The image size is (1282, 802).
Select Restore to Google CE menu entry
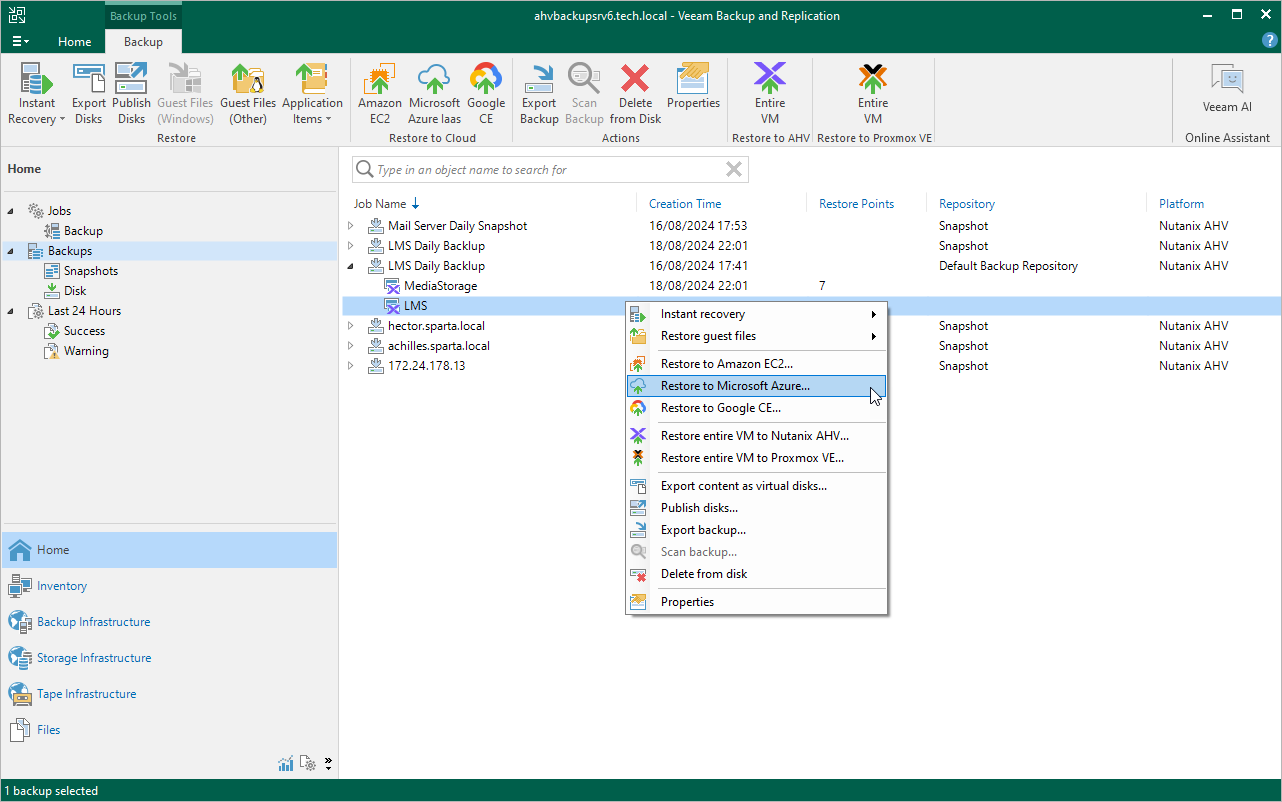click(720, 408)
